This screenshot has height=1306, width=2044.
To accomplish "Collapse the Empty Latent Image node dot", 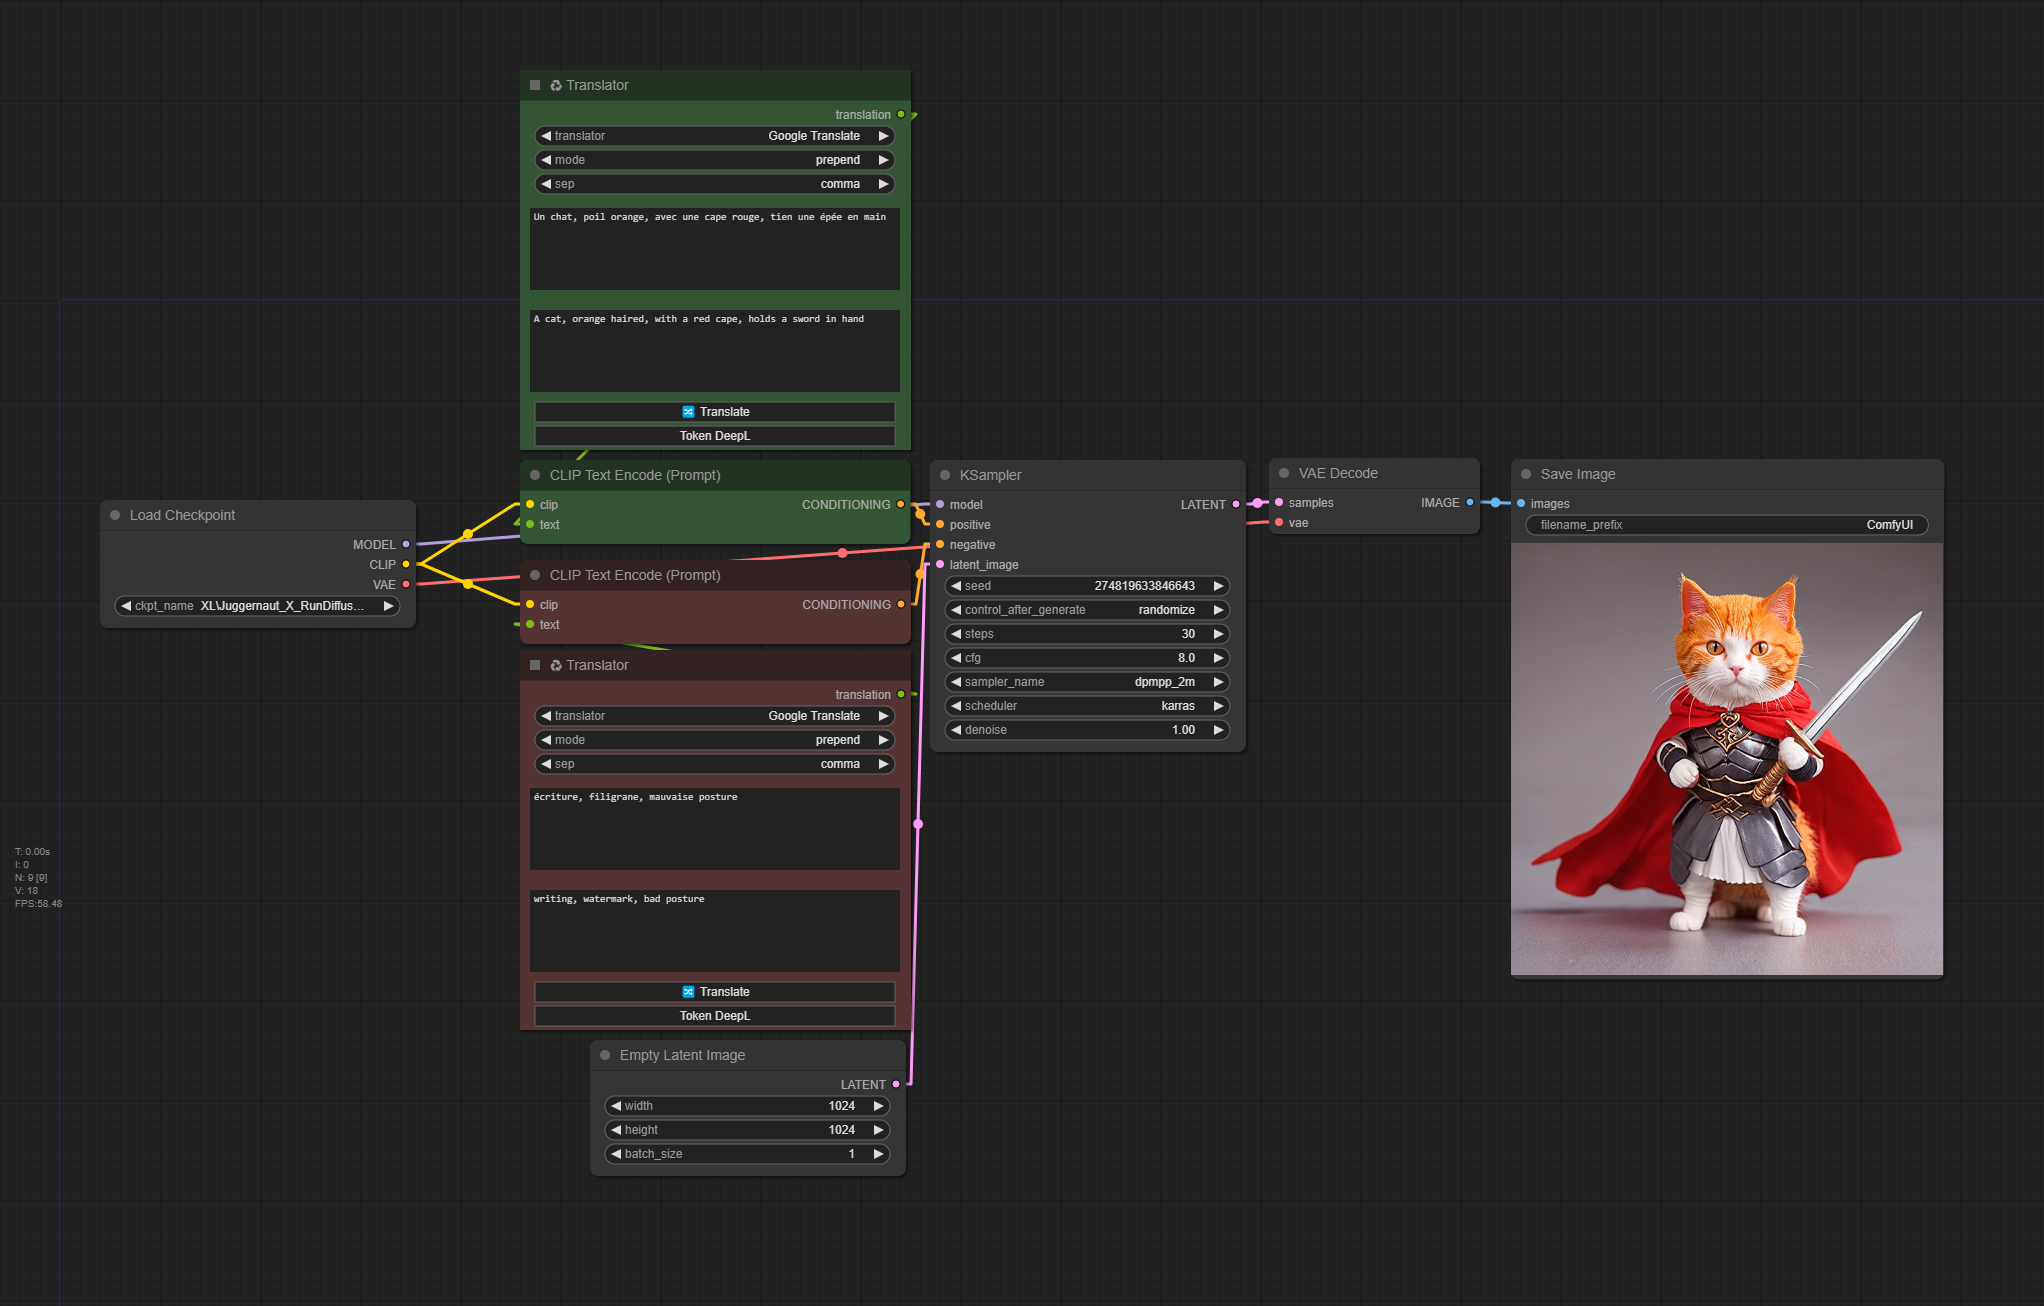I will pyautogui.click(x=605, y=1055).
